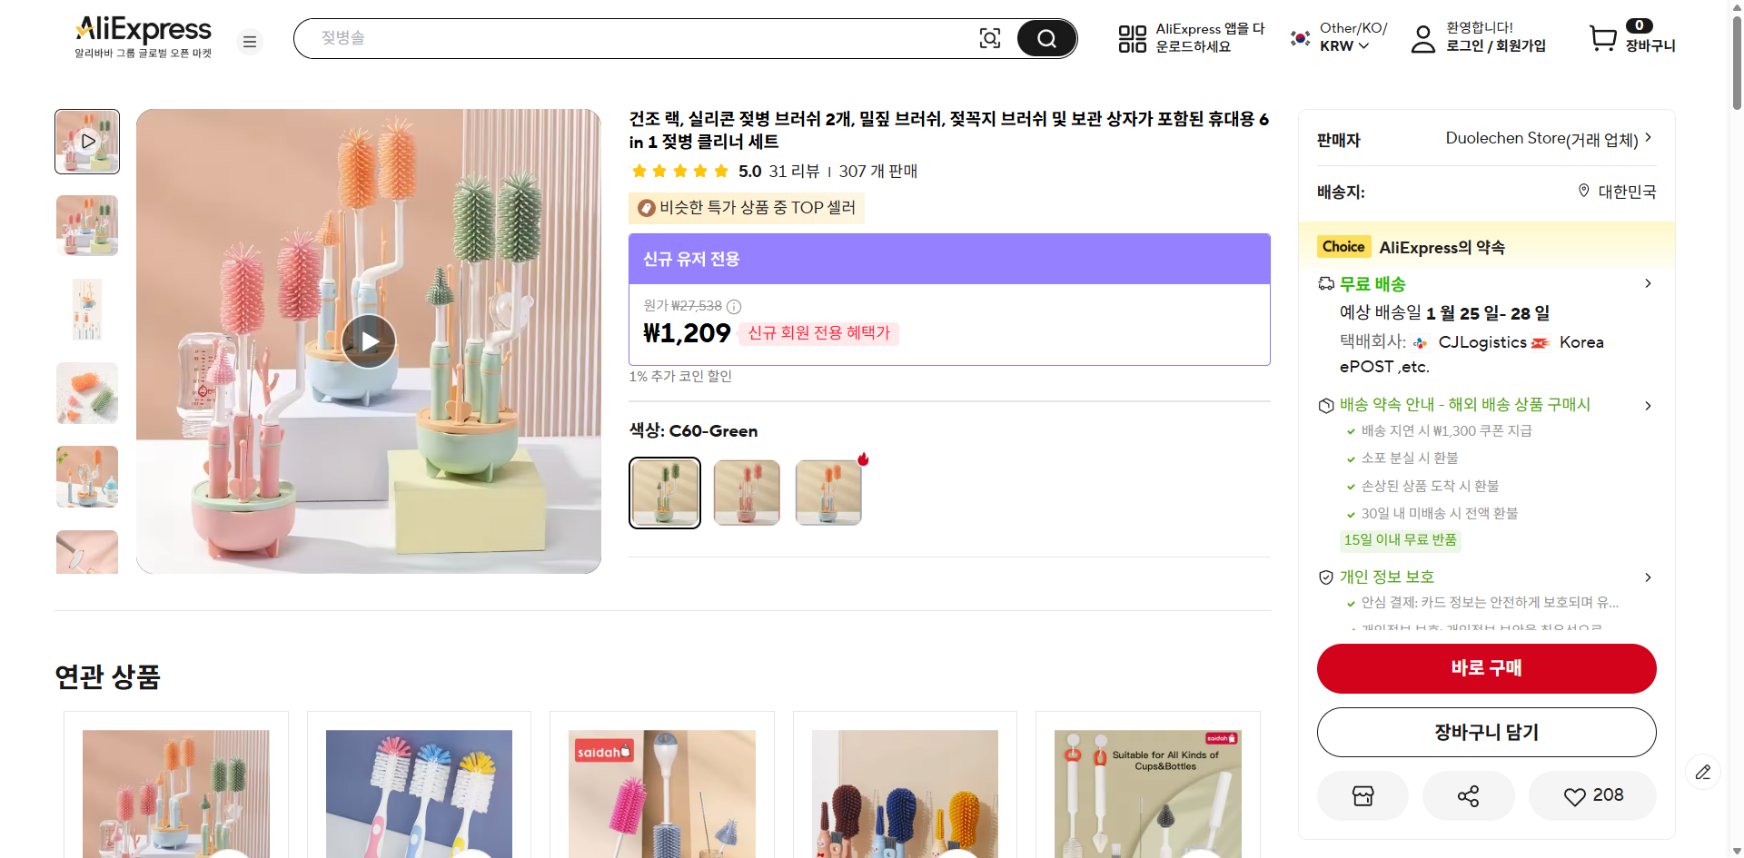Viewport: 1744px width, 858px height.
Task: Expand the privacy protection section chevron
Action: click(x=1648, y=577)
